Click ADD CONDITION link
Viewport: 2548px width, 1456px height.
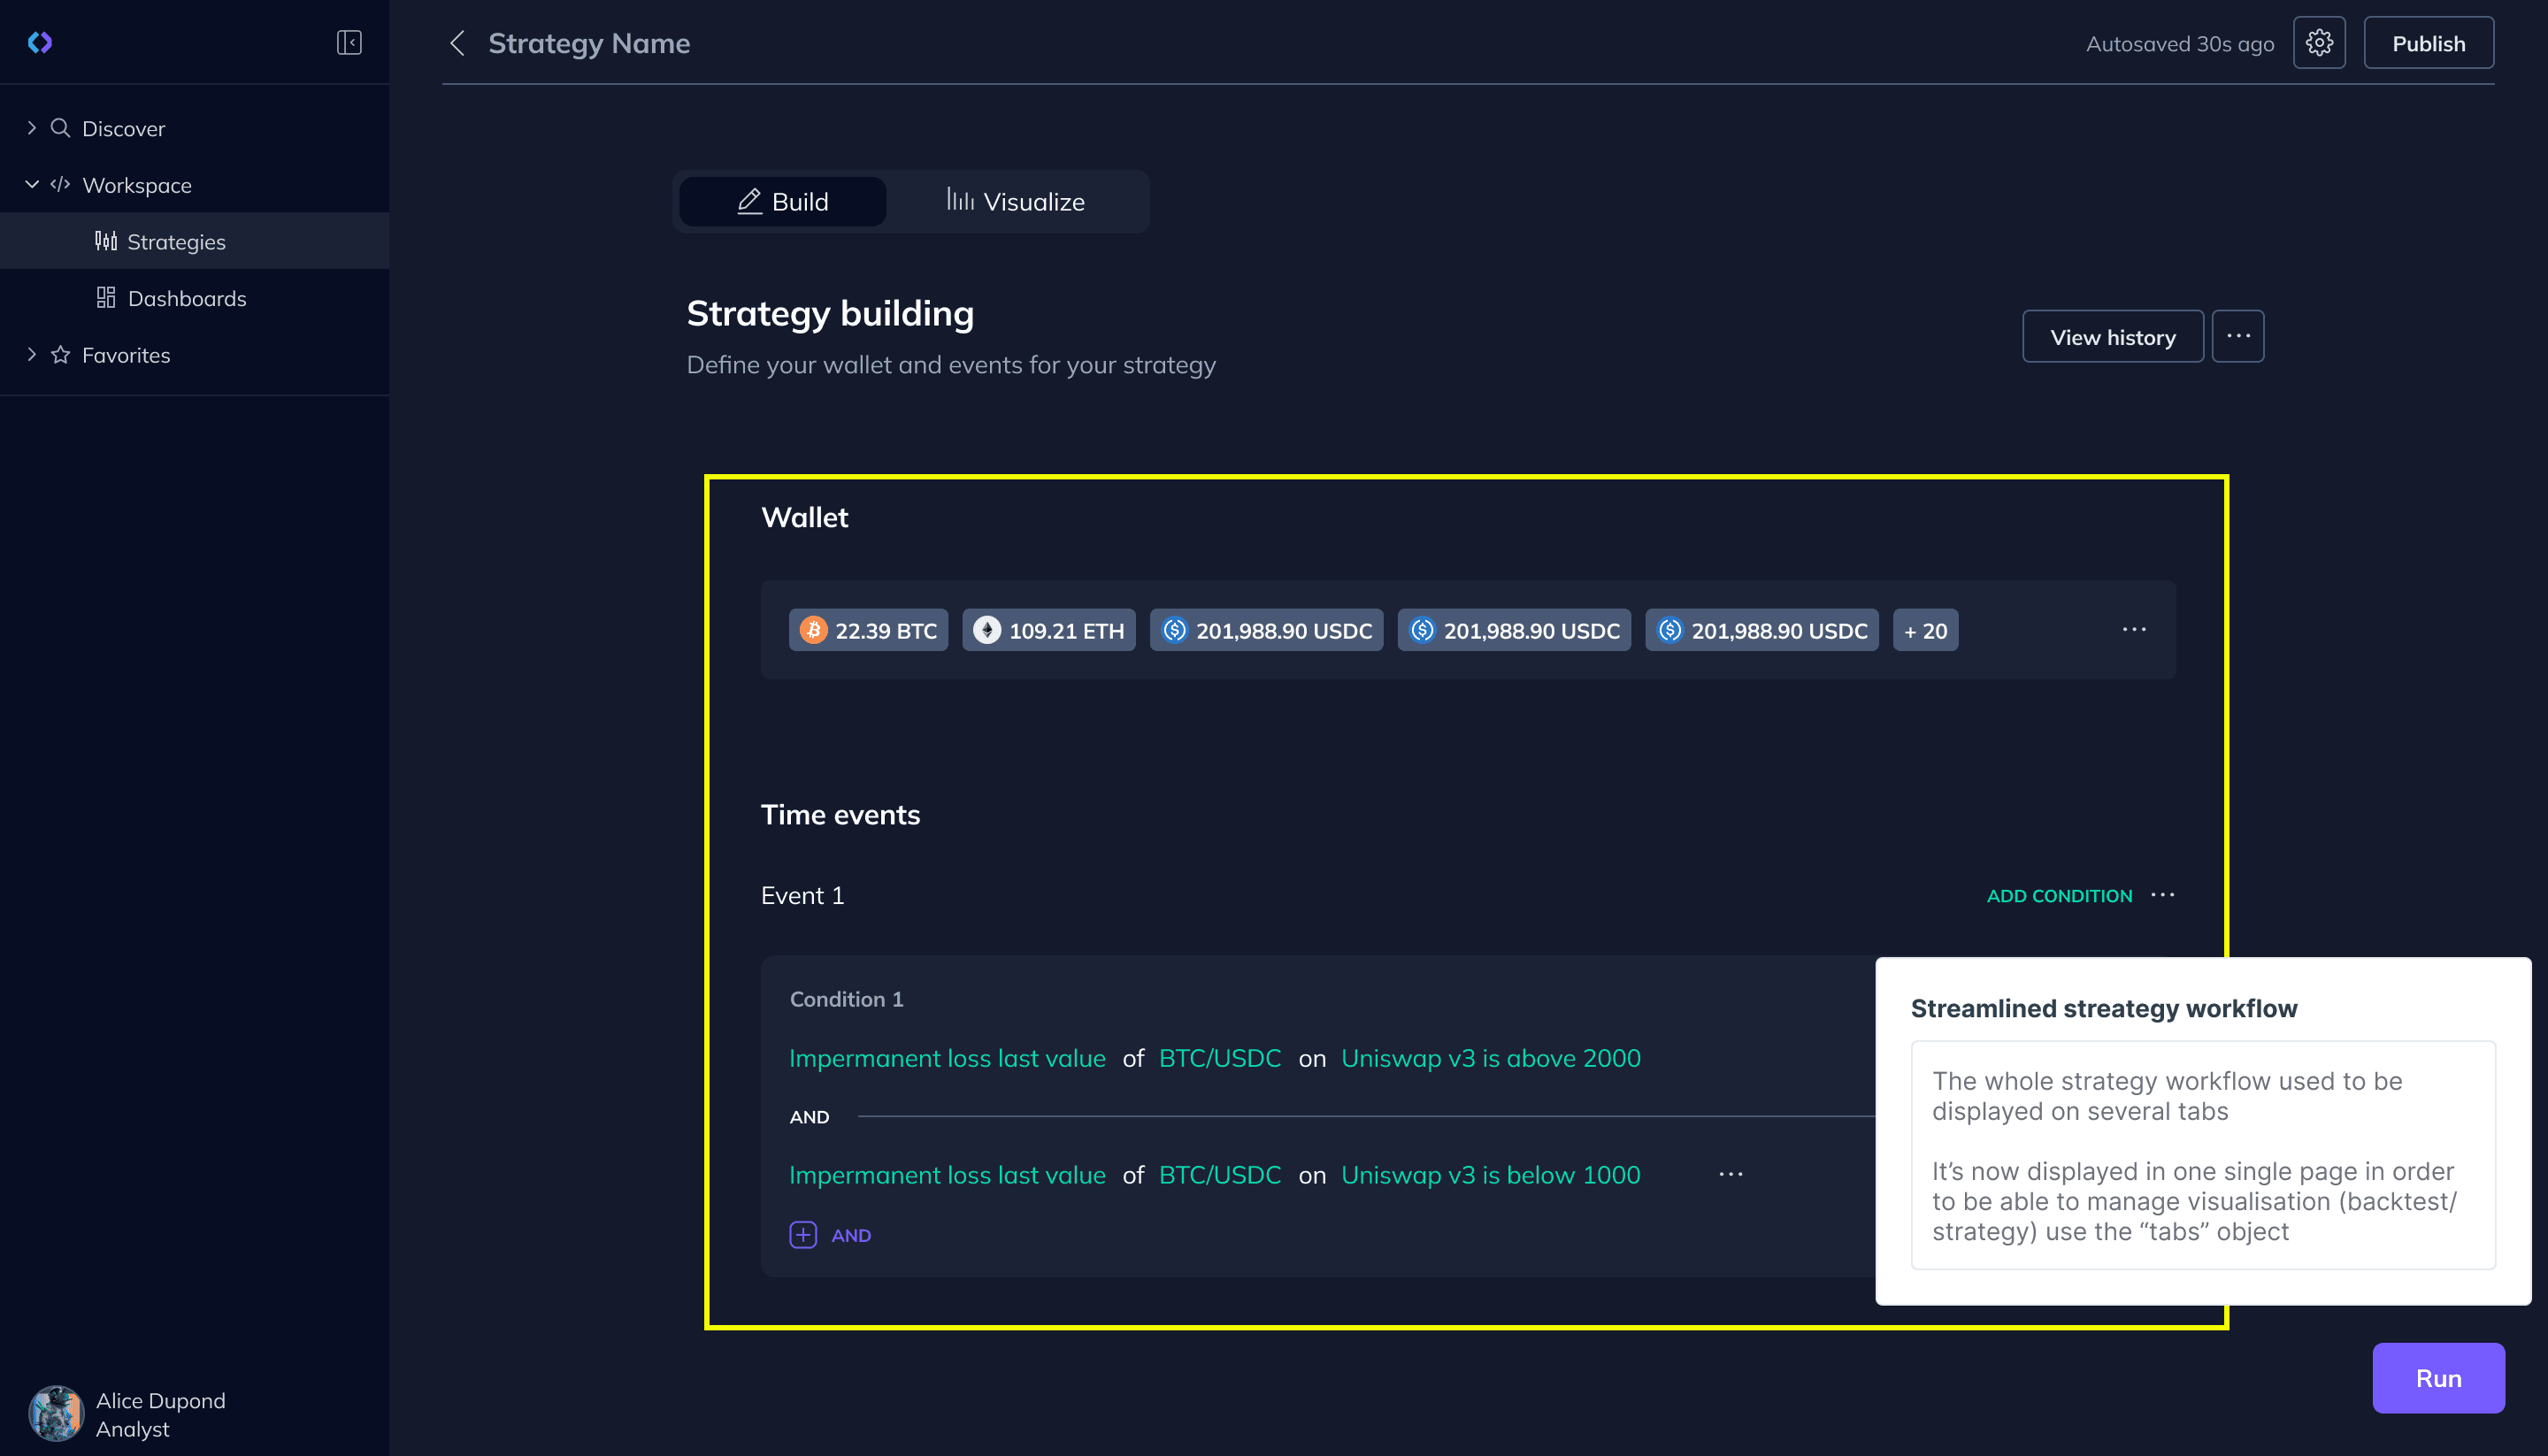(x=2059, y=896)
